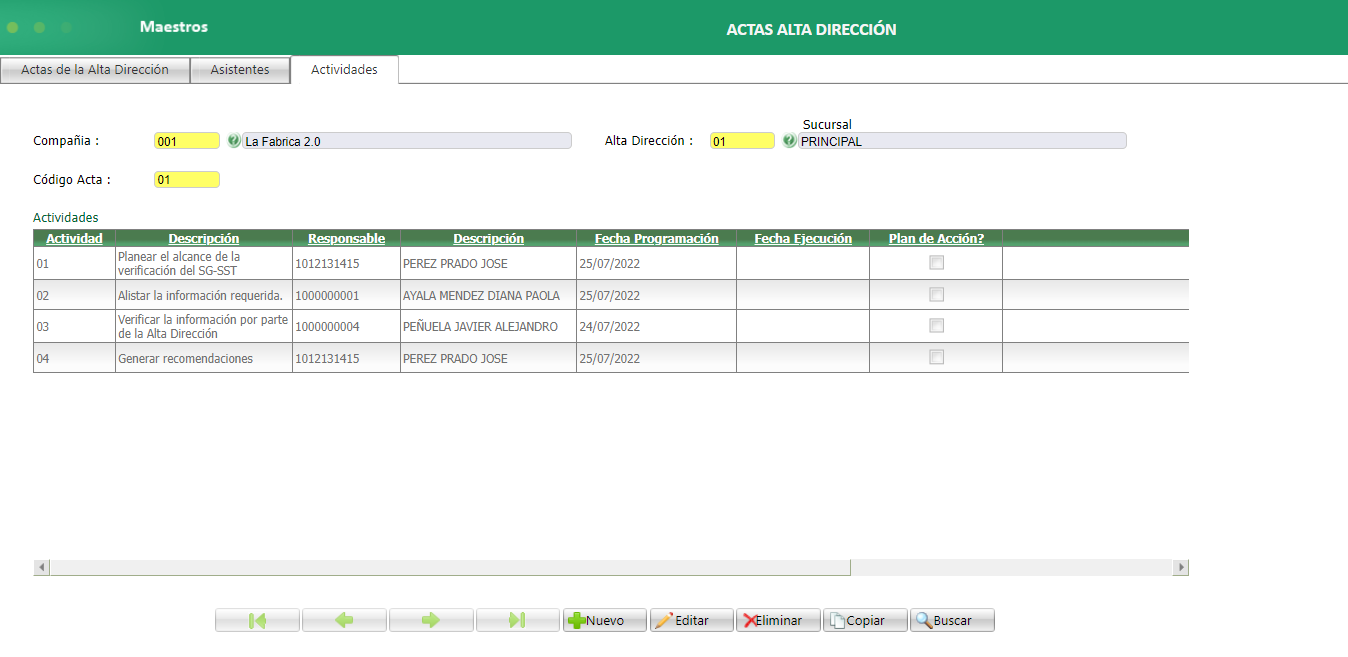Click AYALA MENDEZ DIANA PAOLA cell
The height and width of the screenshot is (657, 1348).
pyautogui.click(x=488, y=295)
